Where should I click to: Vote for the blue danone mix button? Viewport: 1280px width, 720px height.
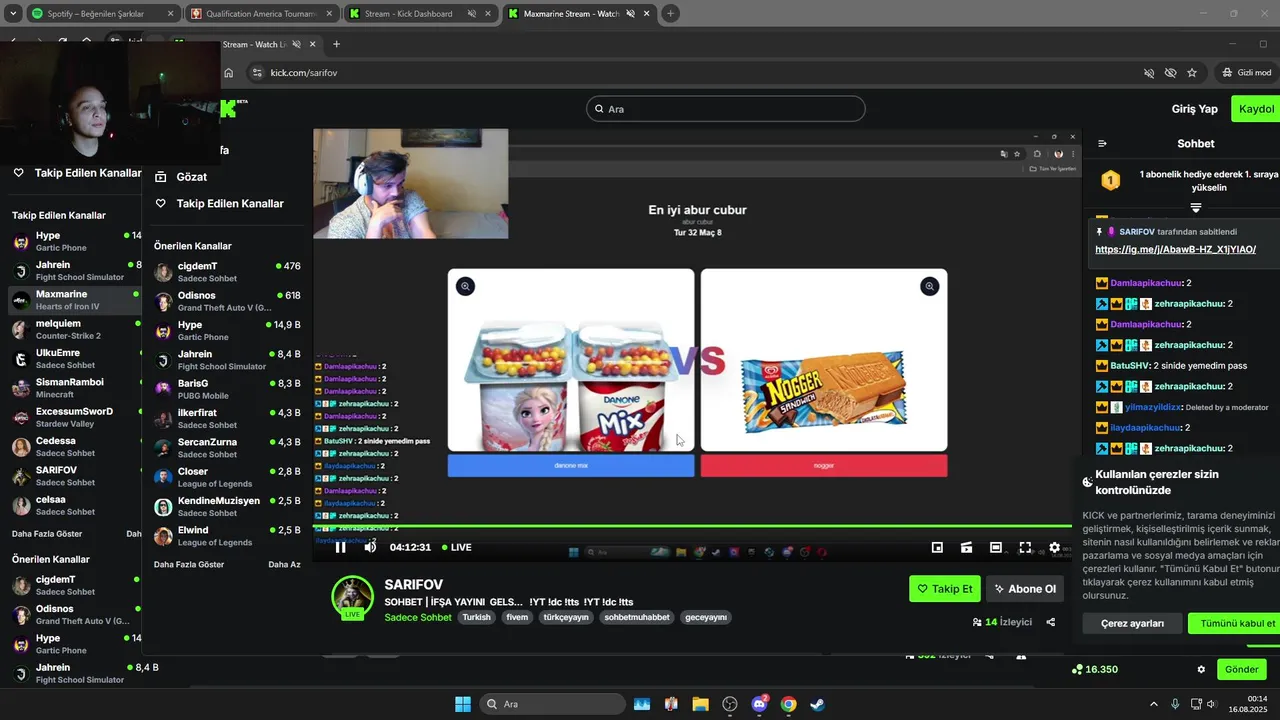[570, 466]
